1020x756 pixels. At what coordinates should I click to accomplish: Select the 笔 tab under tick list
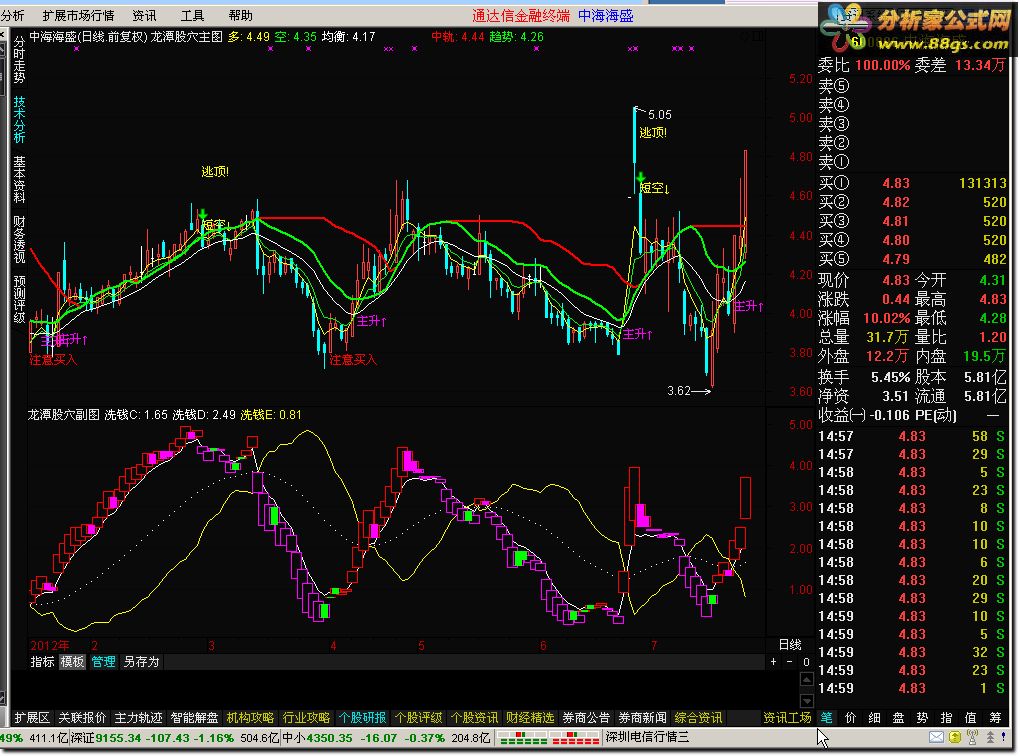[826, 718]
